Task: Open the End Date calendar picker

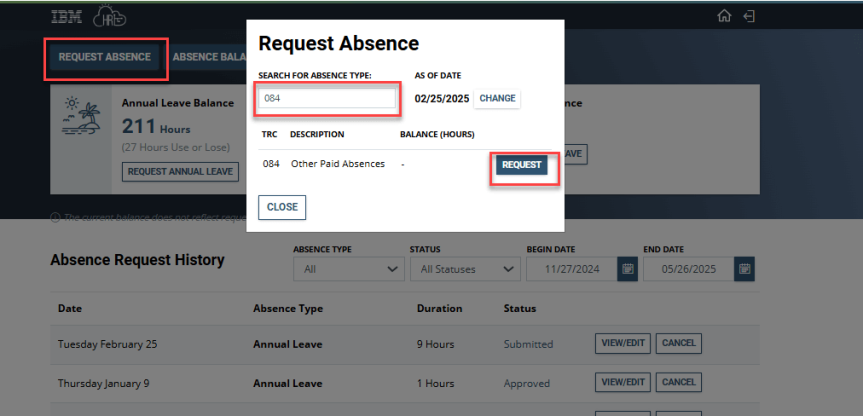Action: click(x=744, y=269)
